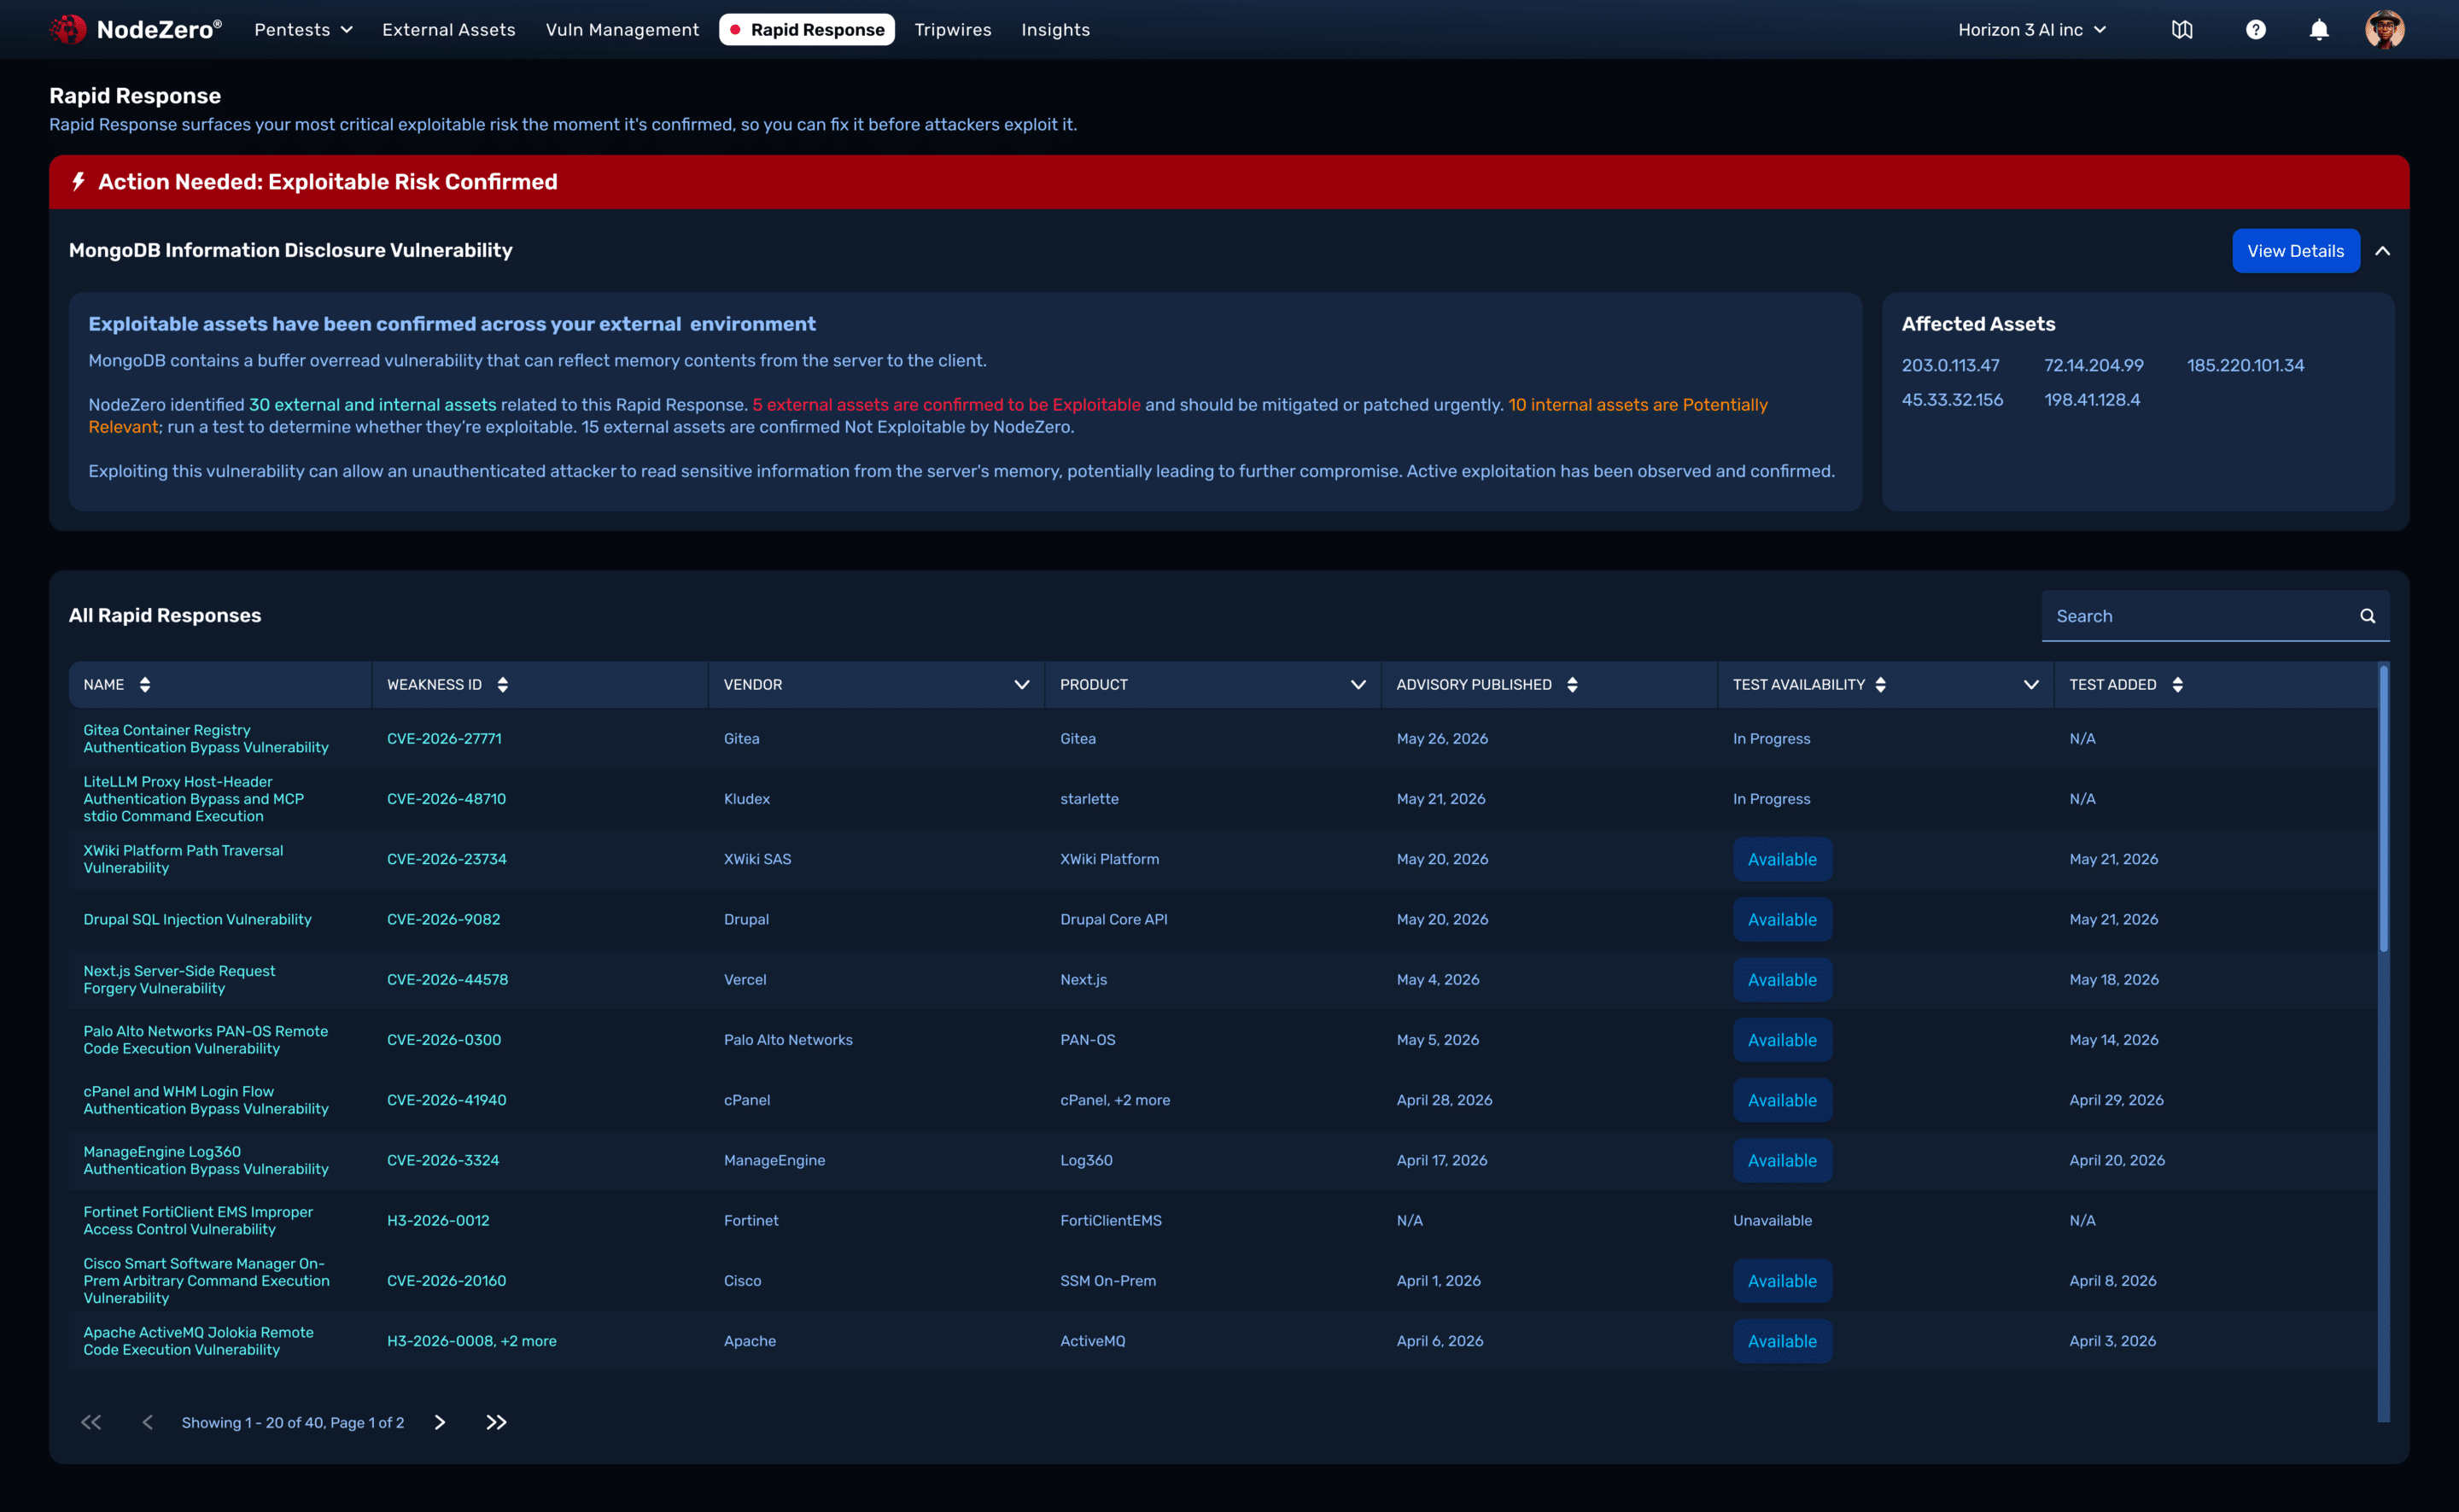Sort by Test Availability arrows
The height and width of the screenshot is (1512, 2459).
1881,685
